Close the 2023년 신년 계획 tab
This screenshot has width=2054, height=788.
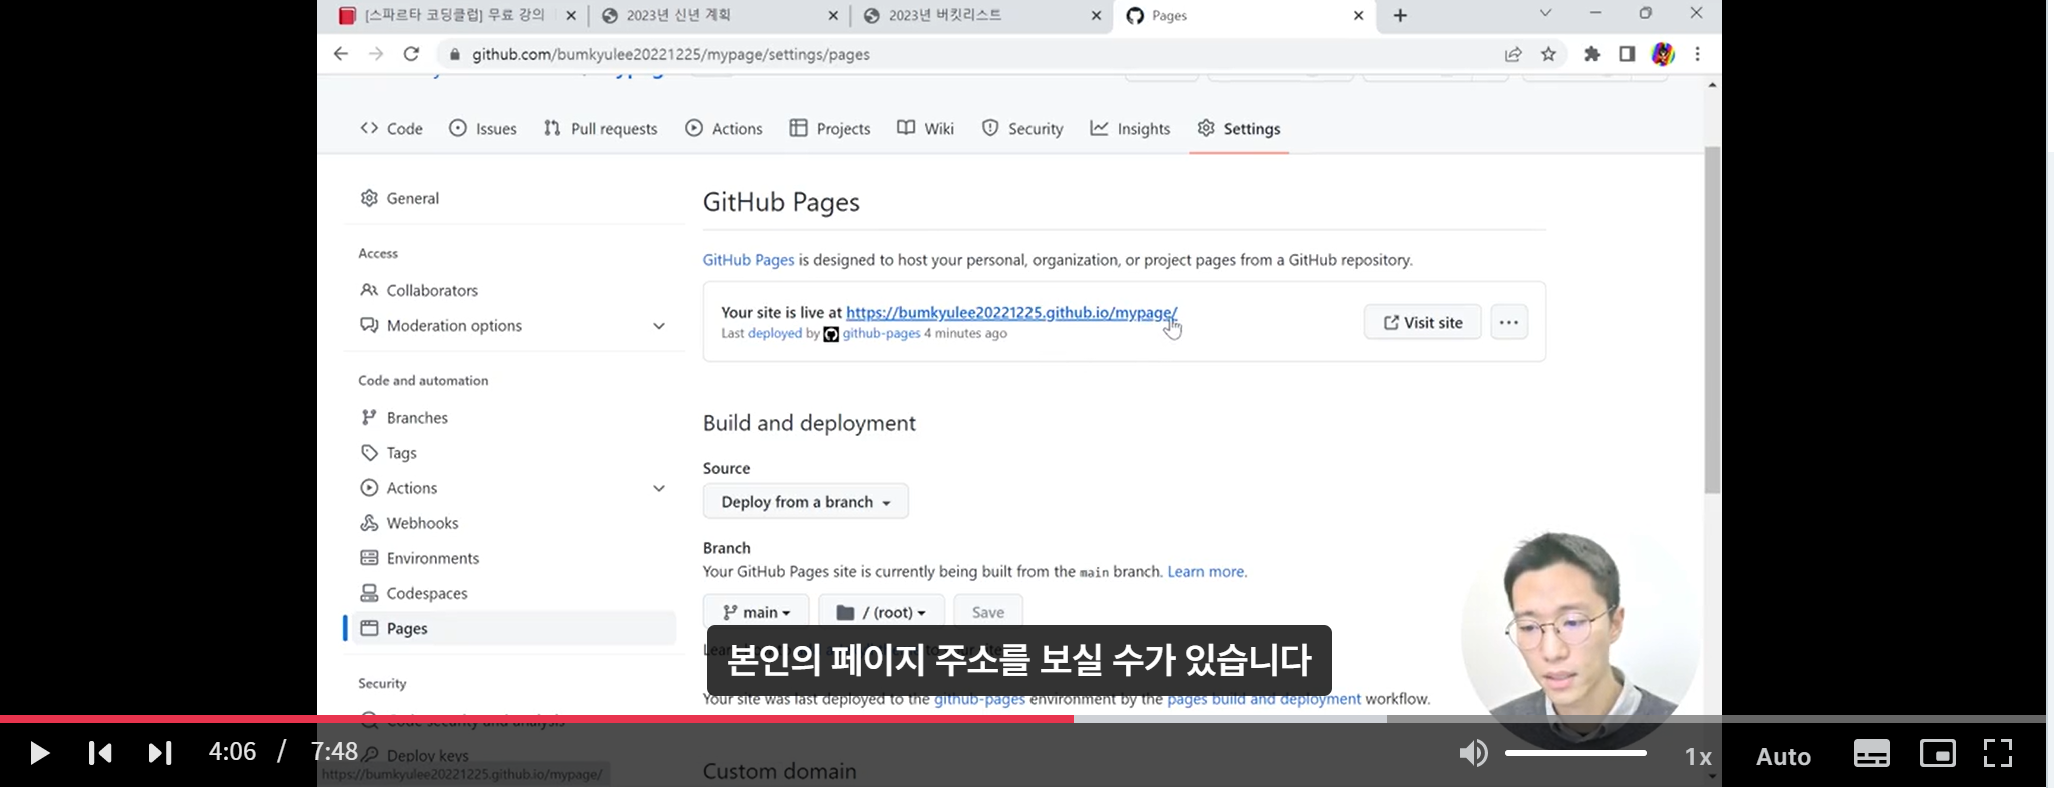834,15
